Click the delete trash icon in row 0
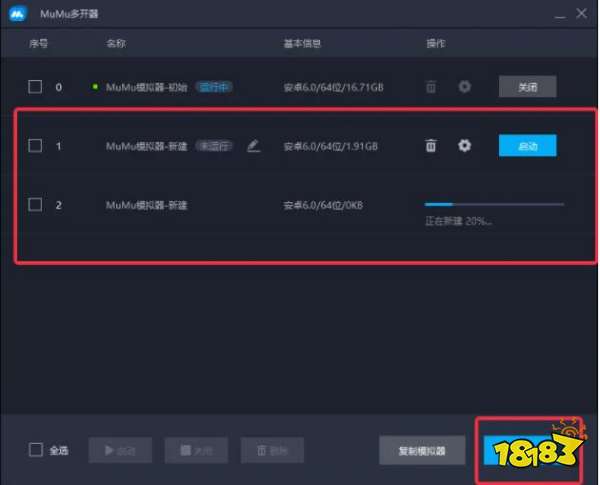600x485 pixels. 431,87
